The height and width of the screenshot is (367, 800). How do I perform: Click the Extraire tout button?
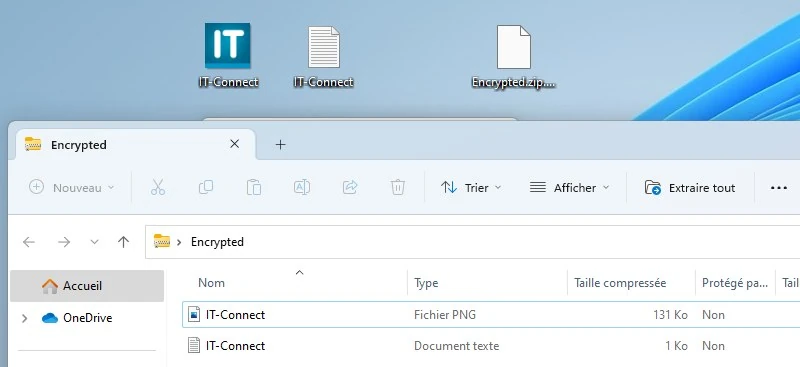point(690,187)
